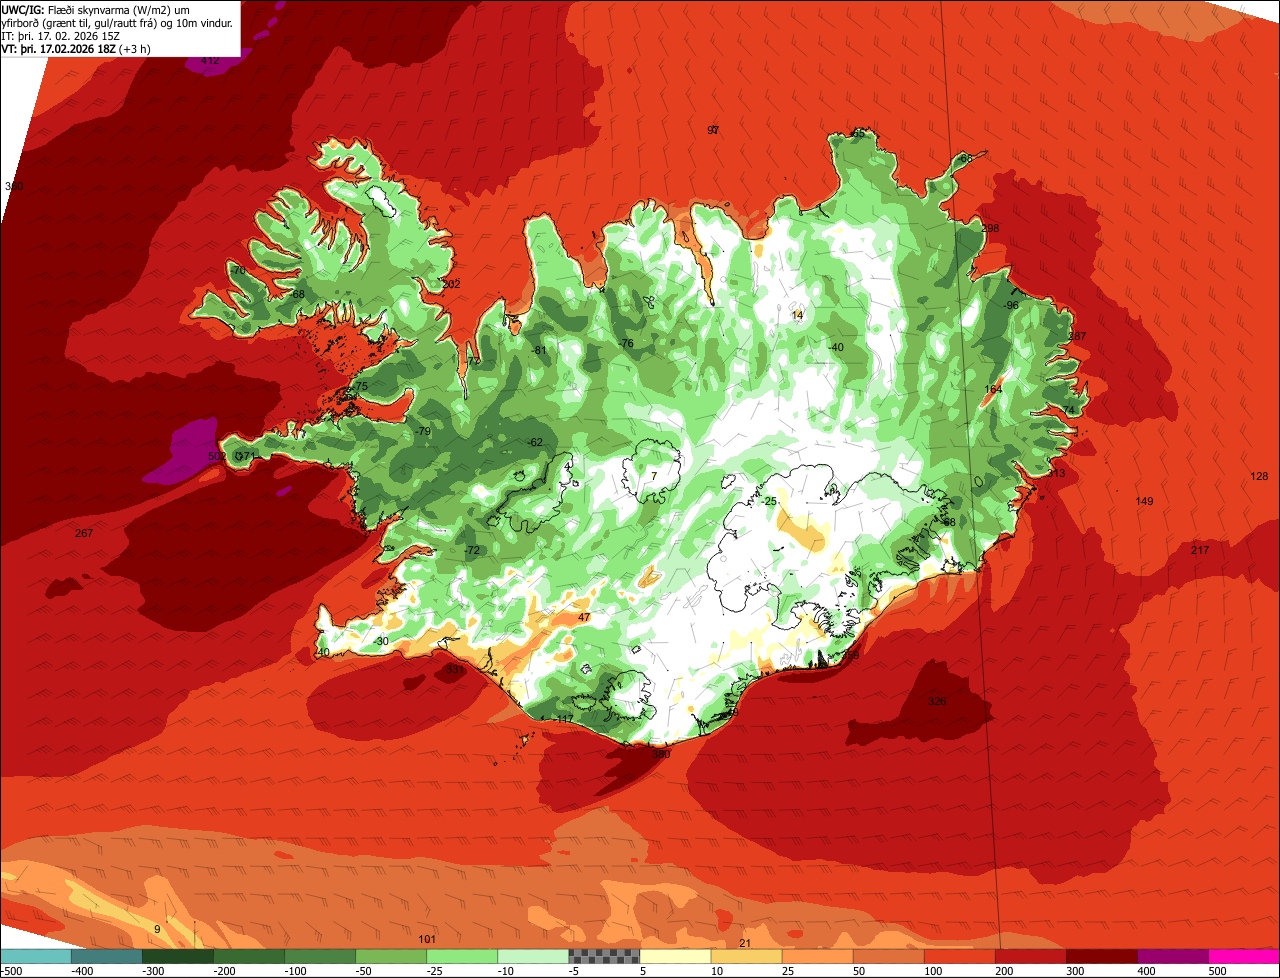Select the -62 value in west Iceland

(535, 442)
